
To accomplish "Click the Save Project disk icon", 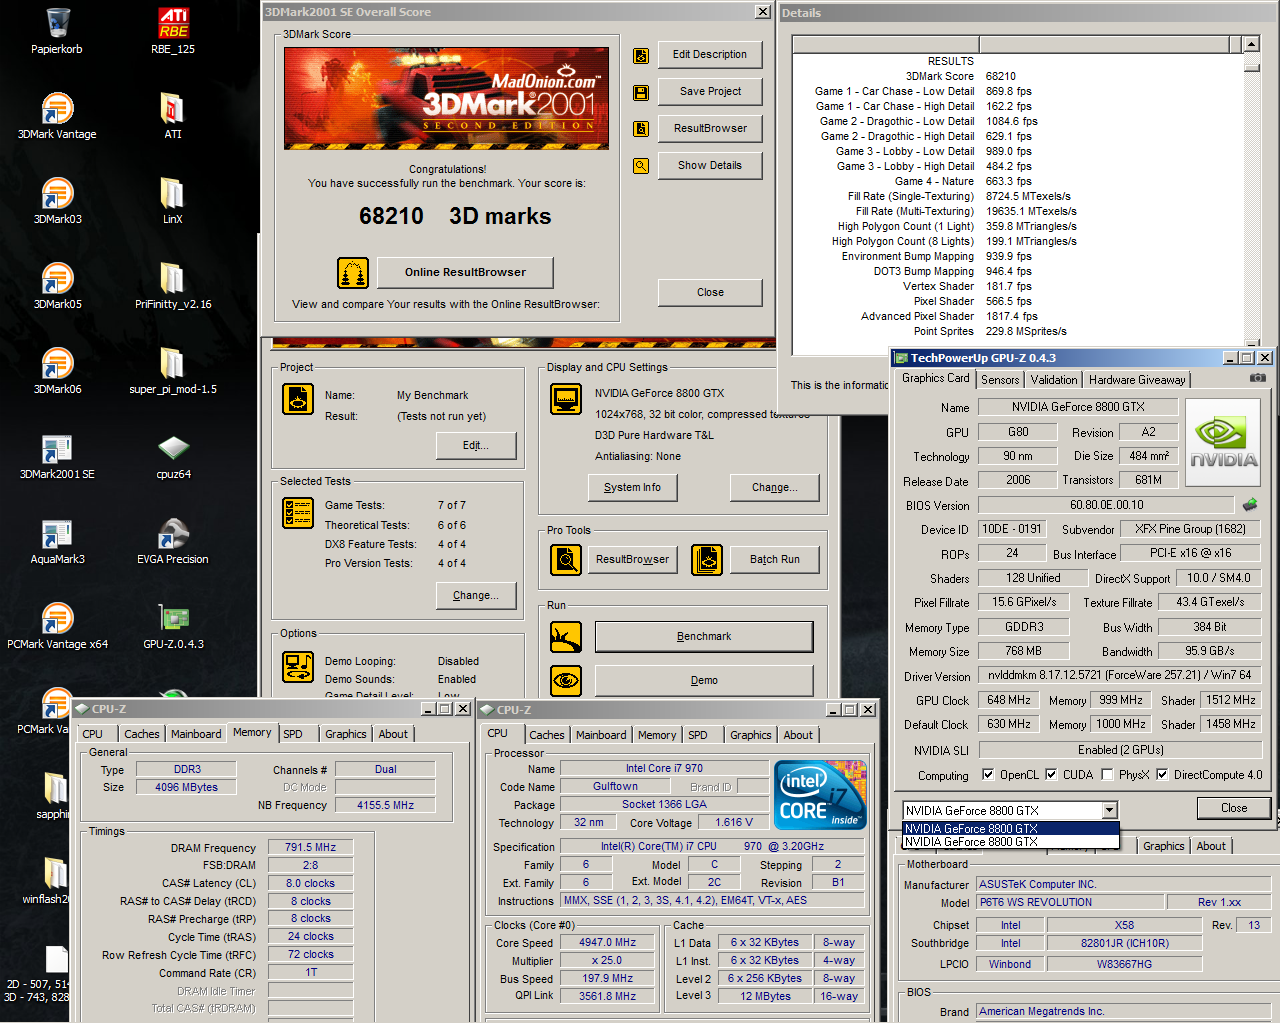I will (641, 92).
